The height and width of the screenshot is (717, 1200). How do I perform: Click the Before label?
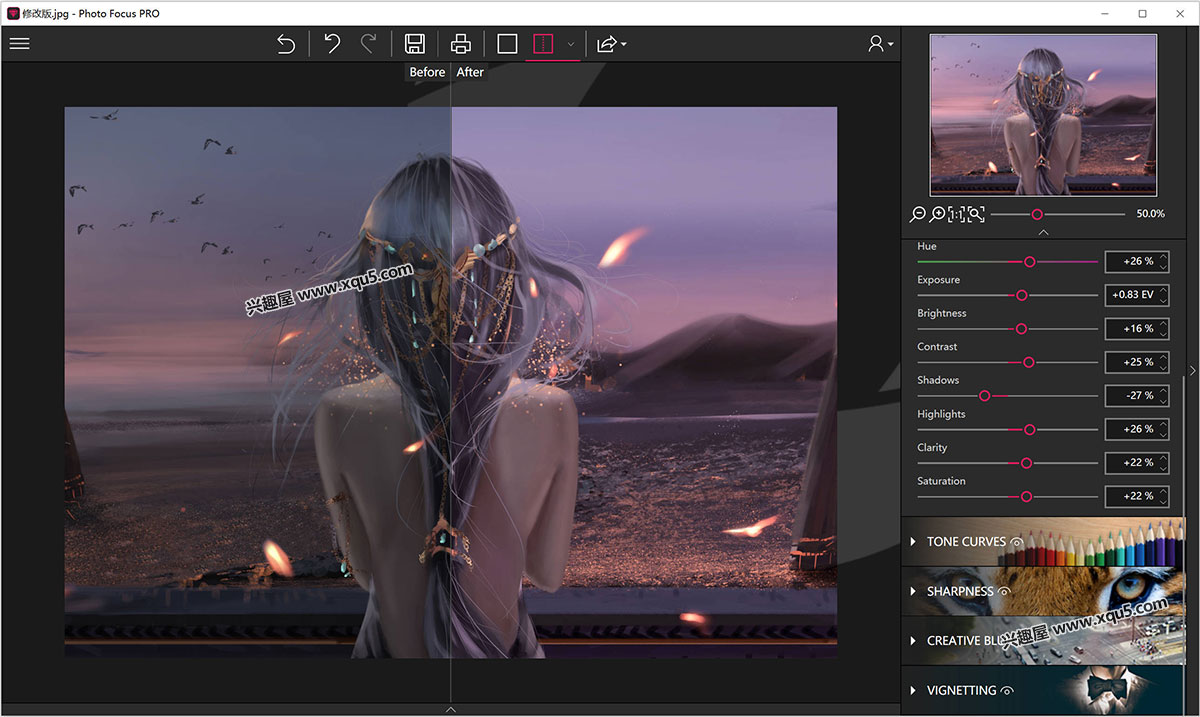[427, 72]
